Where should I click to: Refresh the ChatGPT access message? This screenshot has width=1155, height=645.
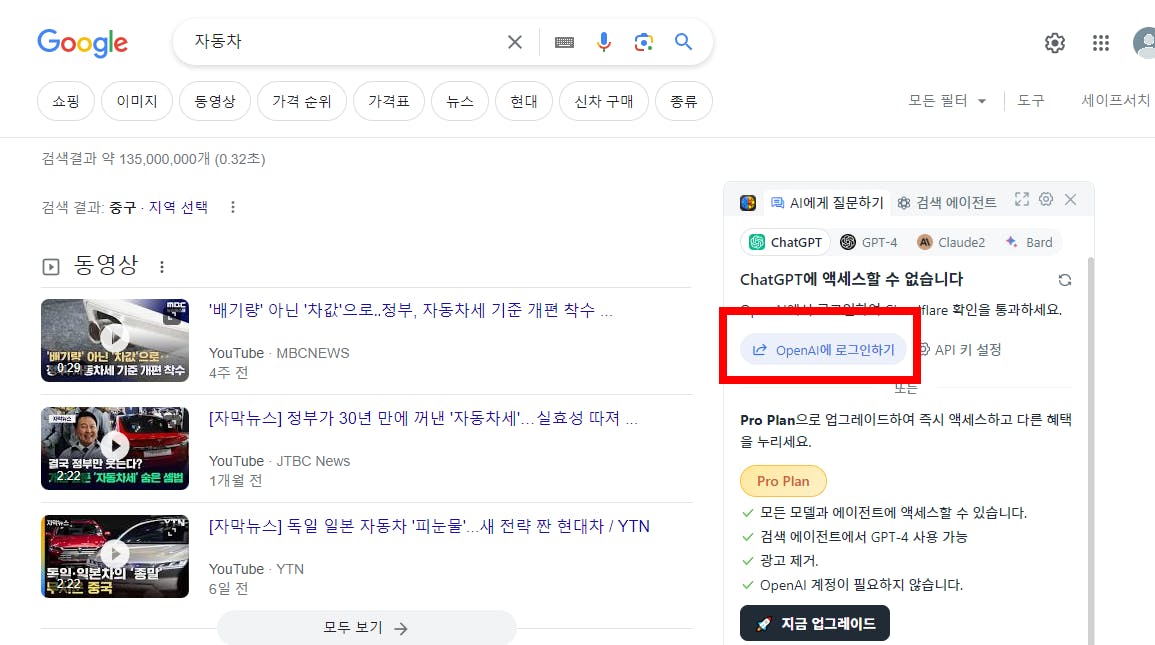(x=1064, y=280)
